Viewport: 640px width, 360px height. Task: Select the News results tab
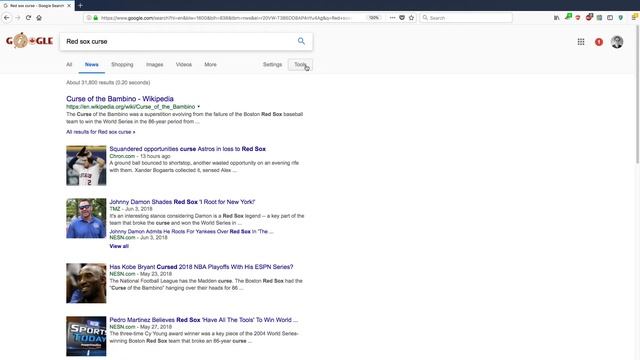(x=91, y=64)
